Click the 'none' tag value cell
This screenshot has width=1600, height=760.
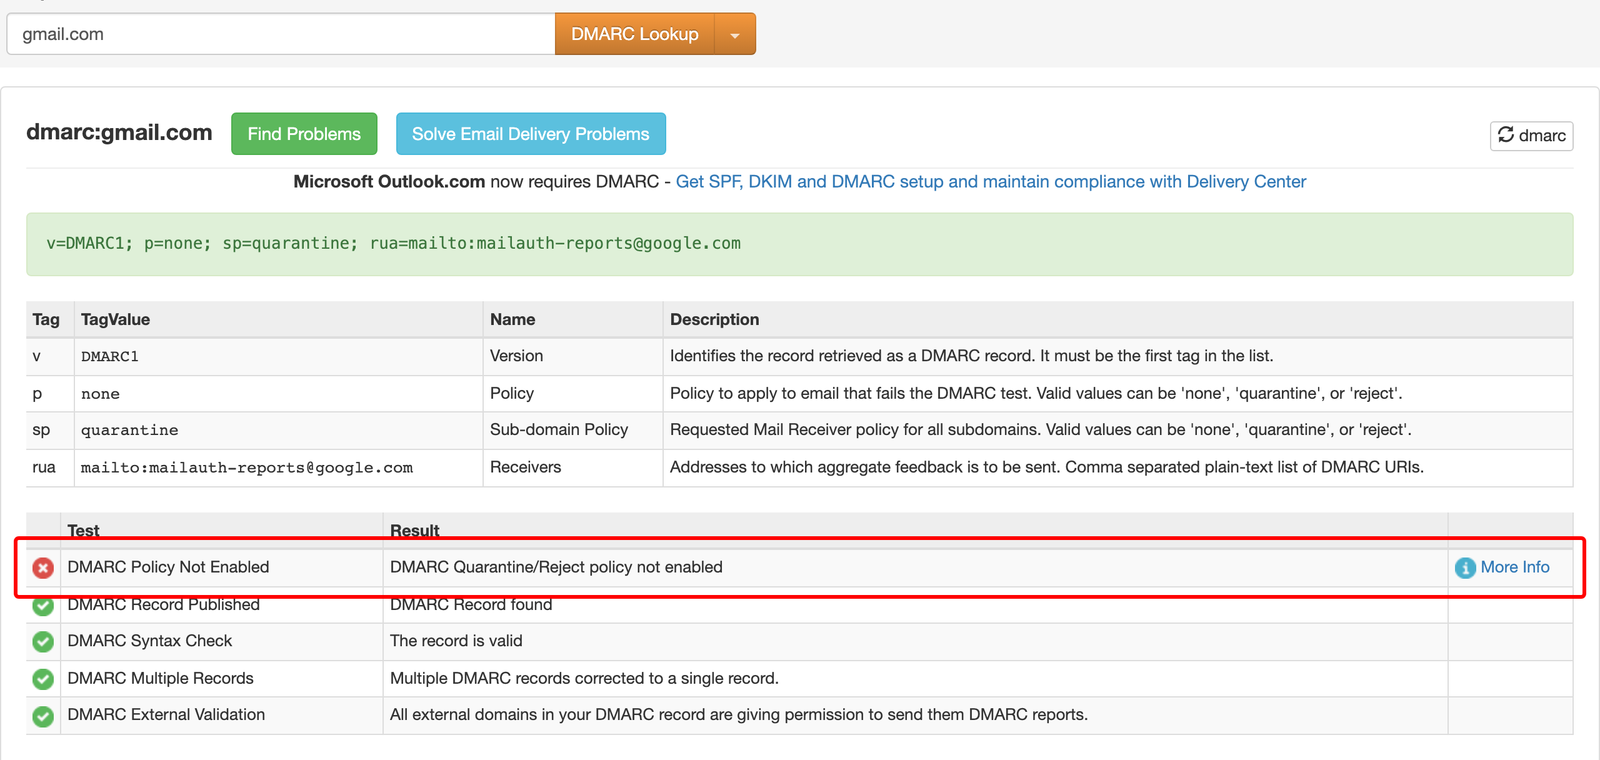pos(278,394)
